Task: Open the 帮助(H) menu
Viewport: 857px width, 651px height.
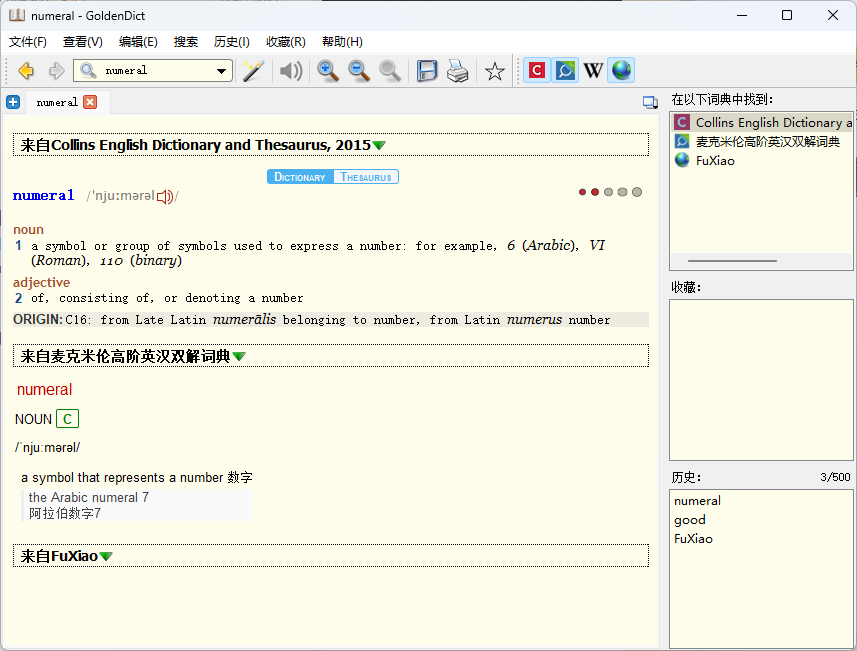Action: (x=342, y=42)
